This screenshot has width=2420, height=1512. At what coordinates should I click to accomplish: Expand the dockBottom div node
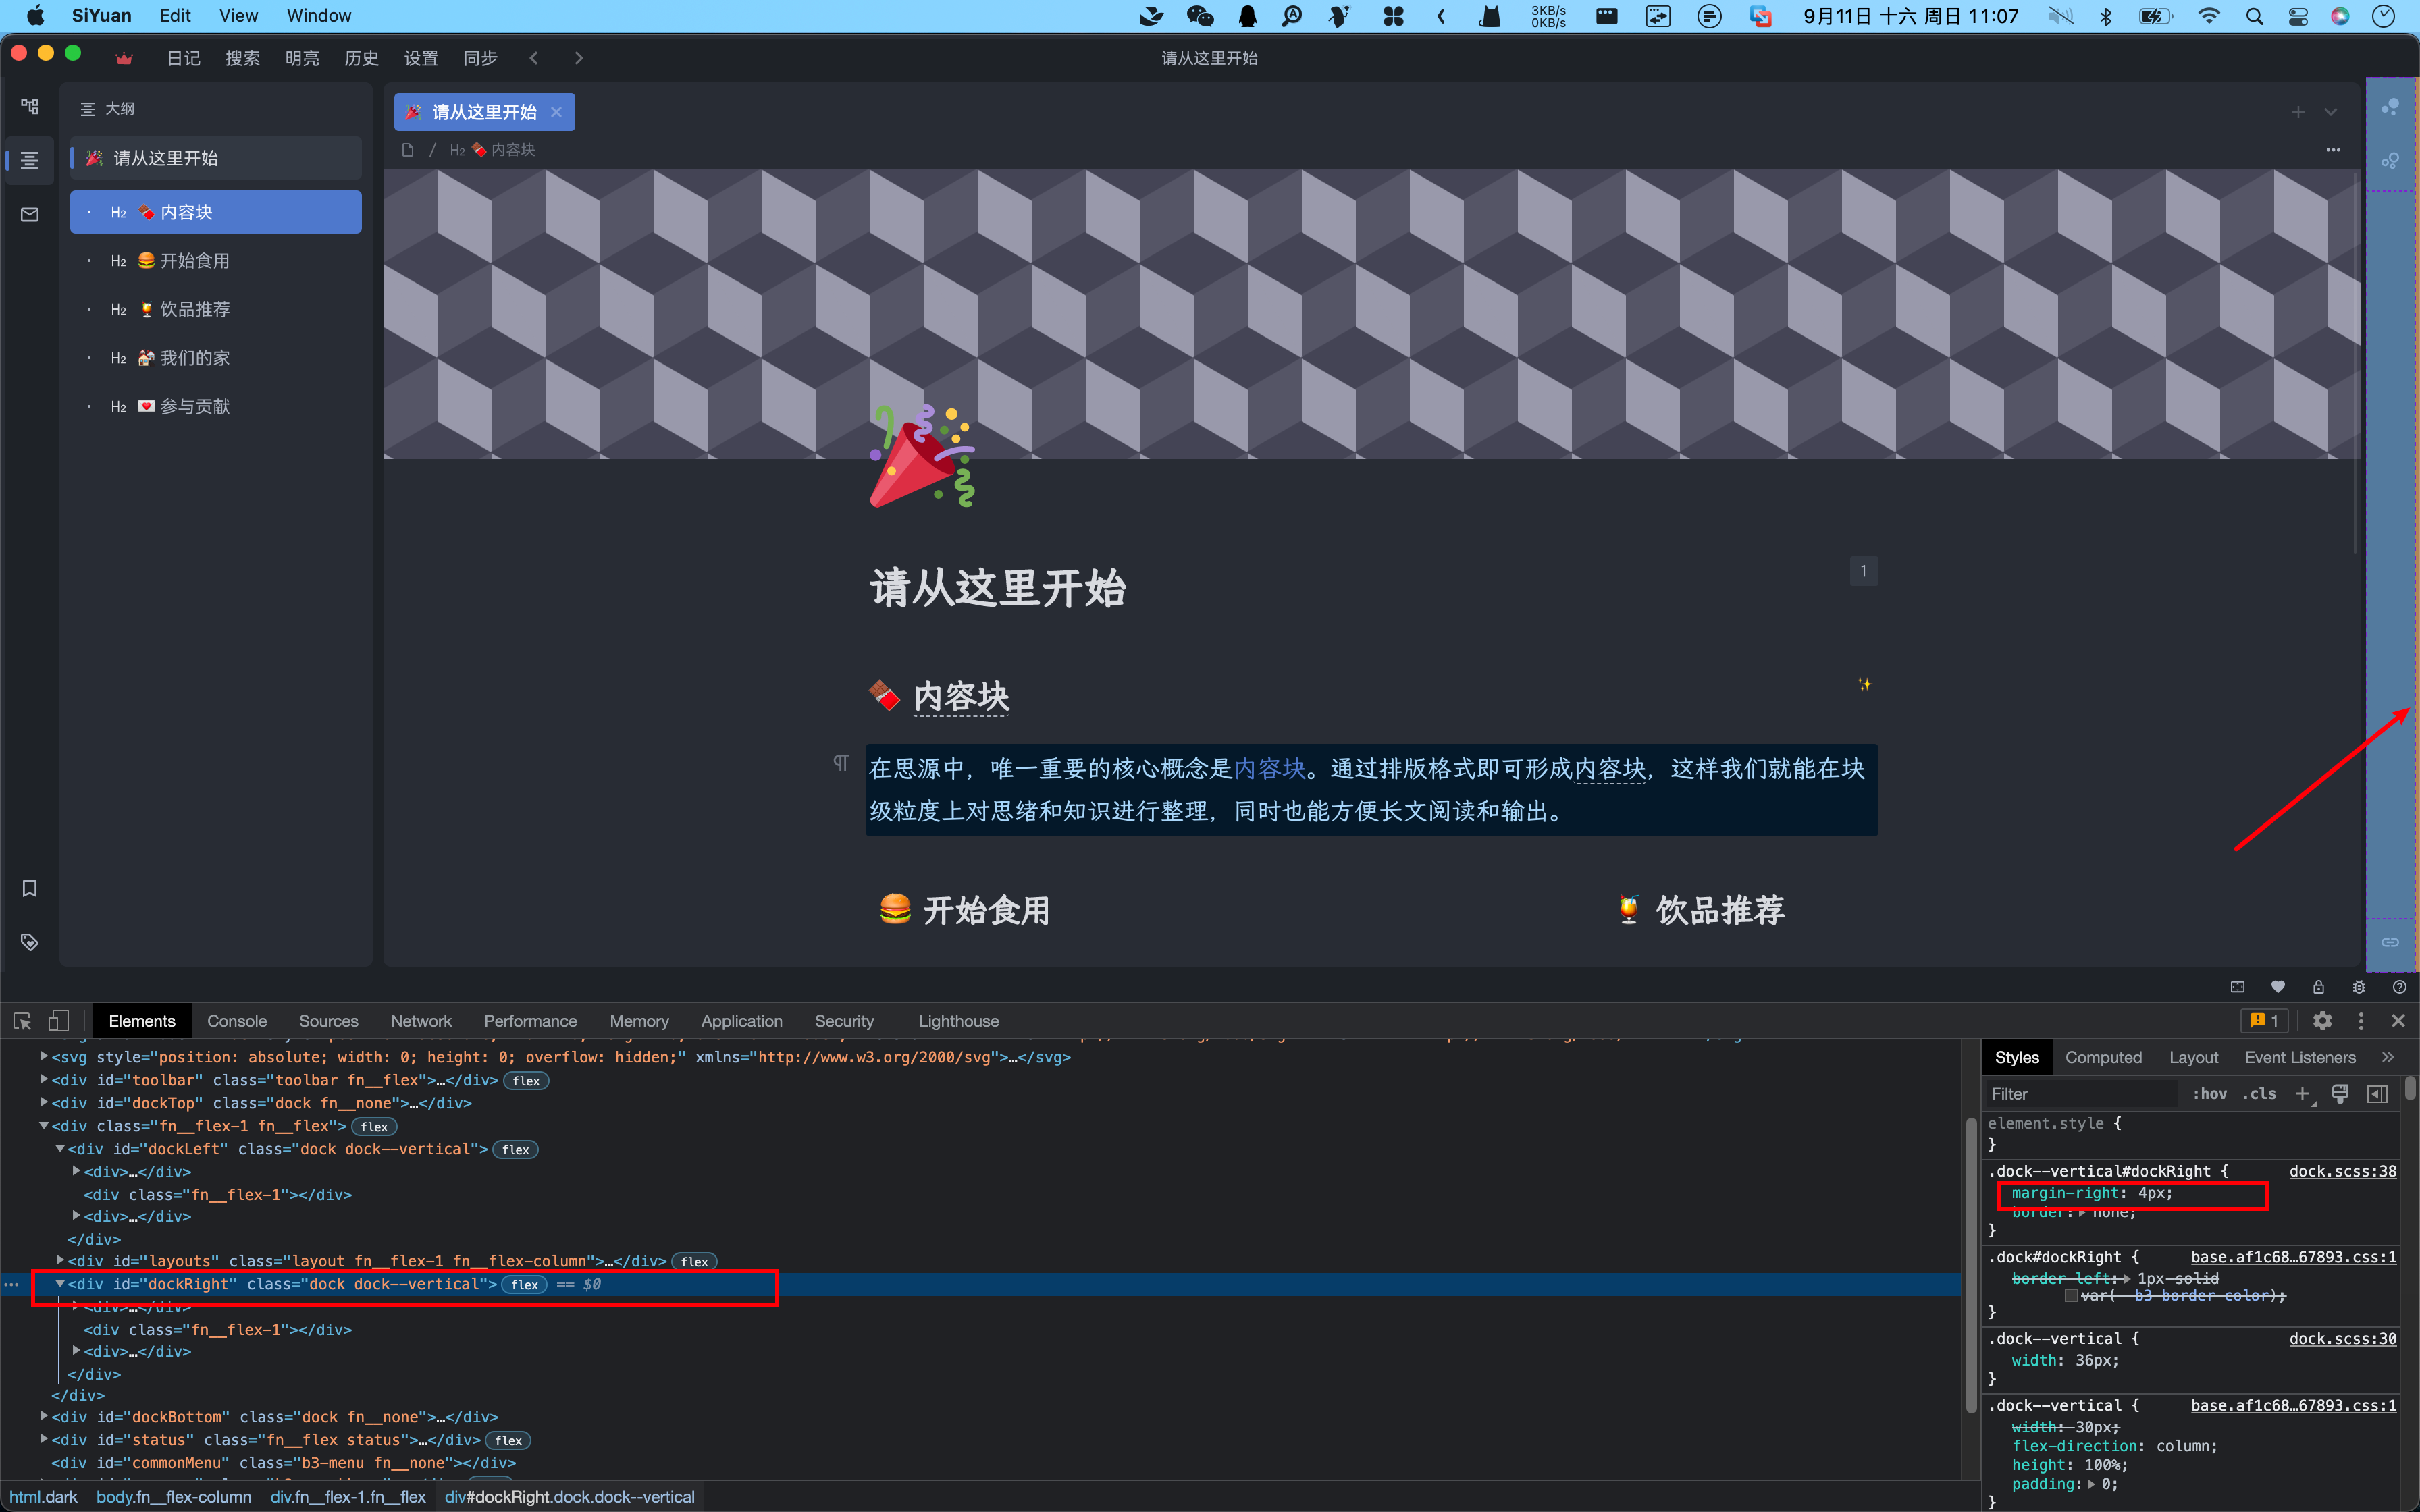click(44, 1416)
